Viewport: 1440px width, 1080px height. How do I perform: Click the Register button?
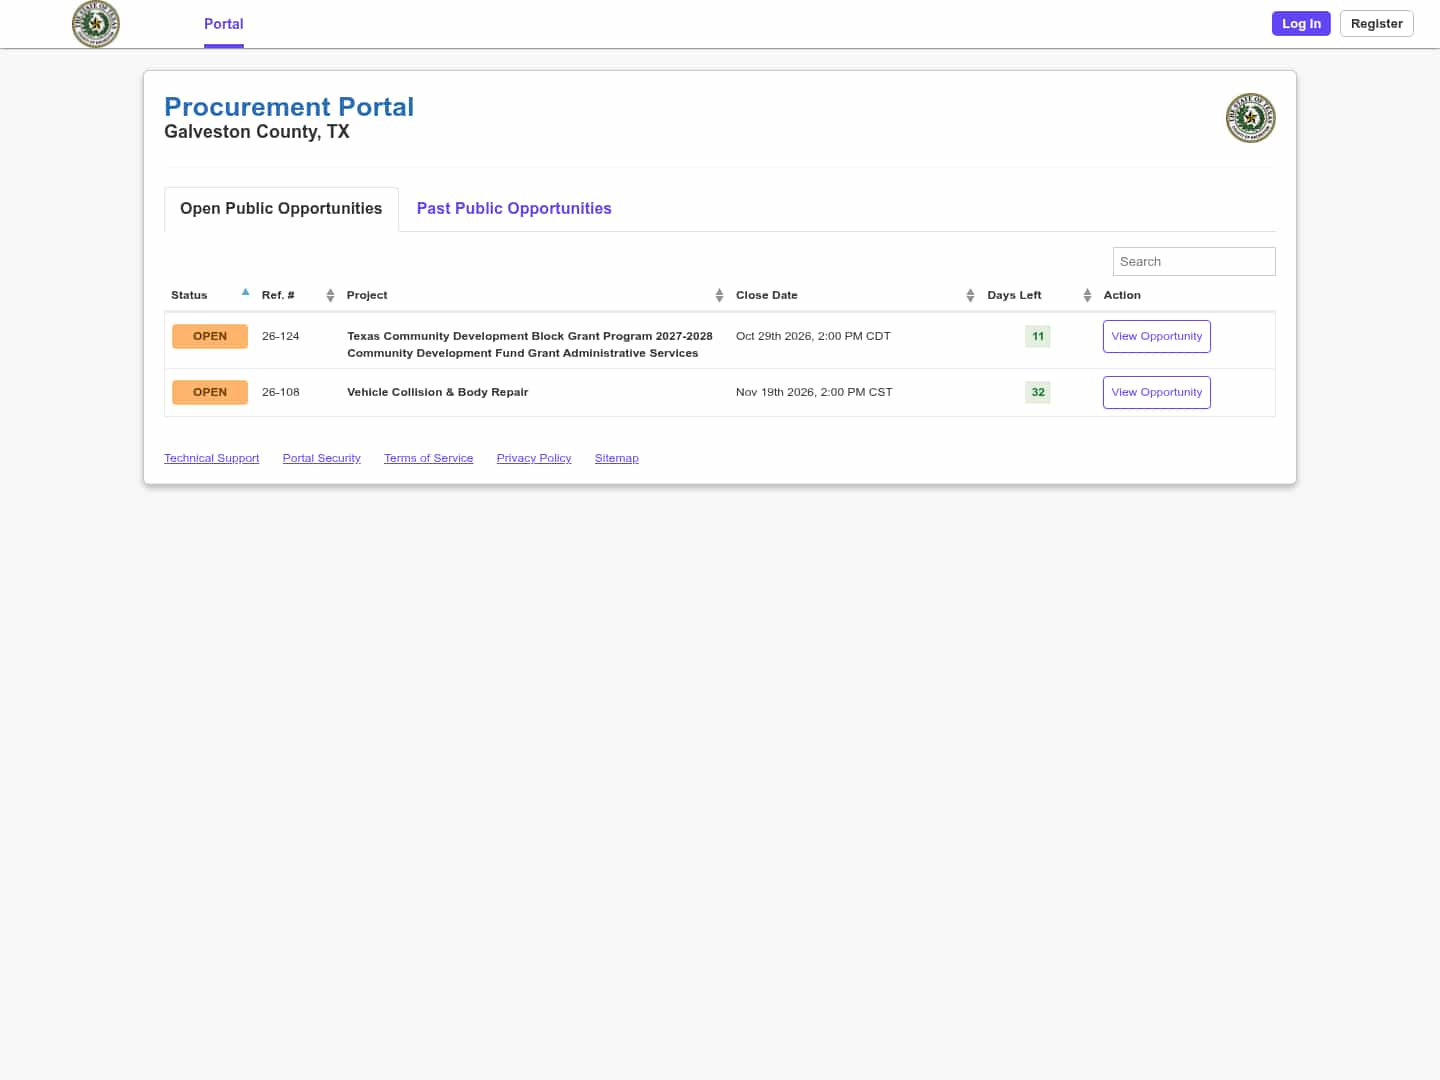coord(1377,24)
